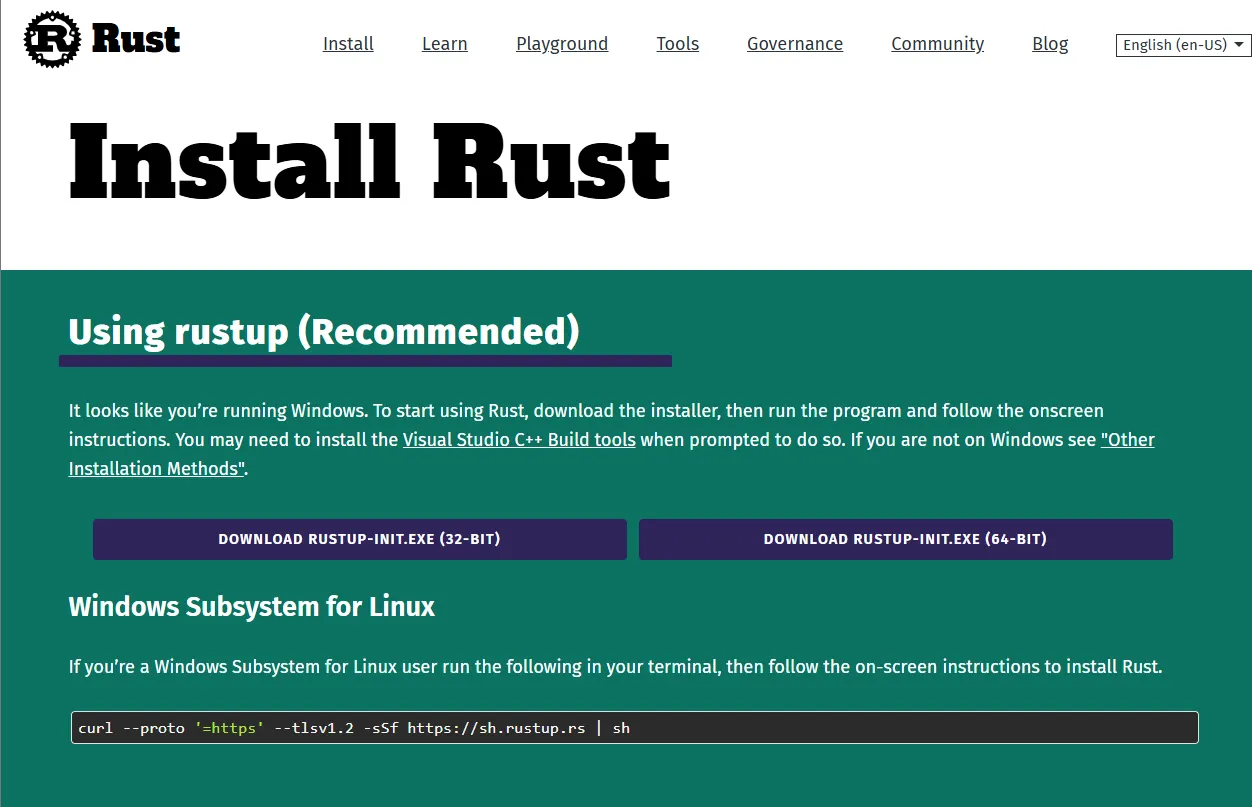
Task: Open the Governance nav link
Action: 795,44
